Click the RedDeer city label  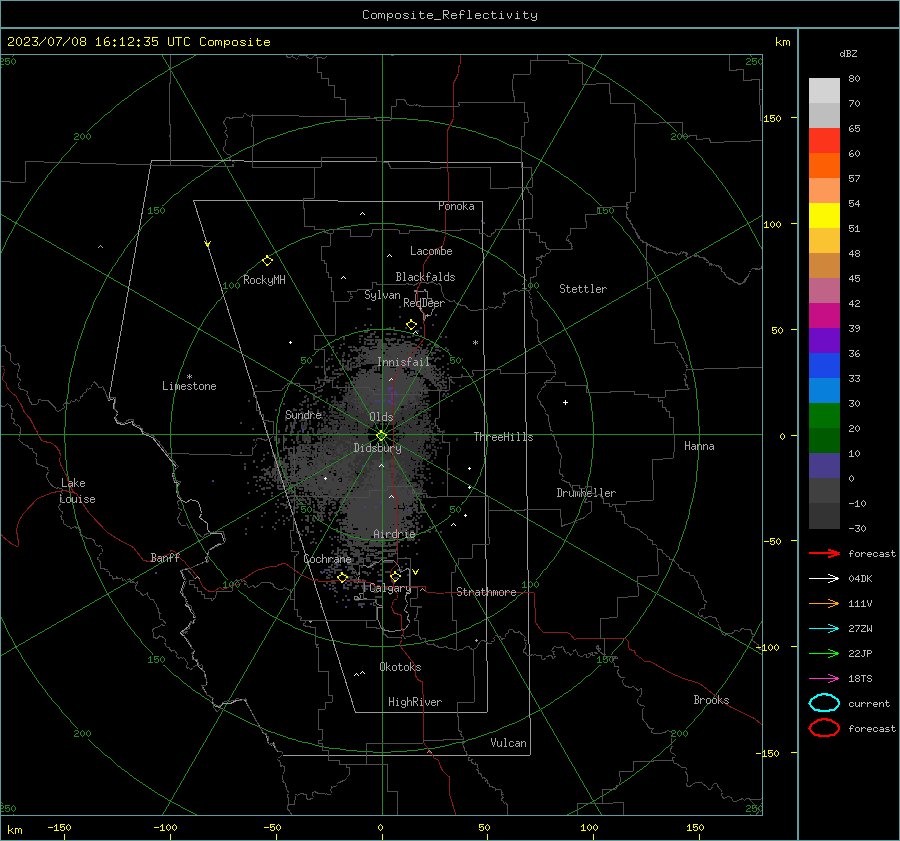[424, 303]
